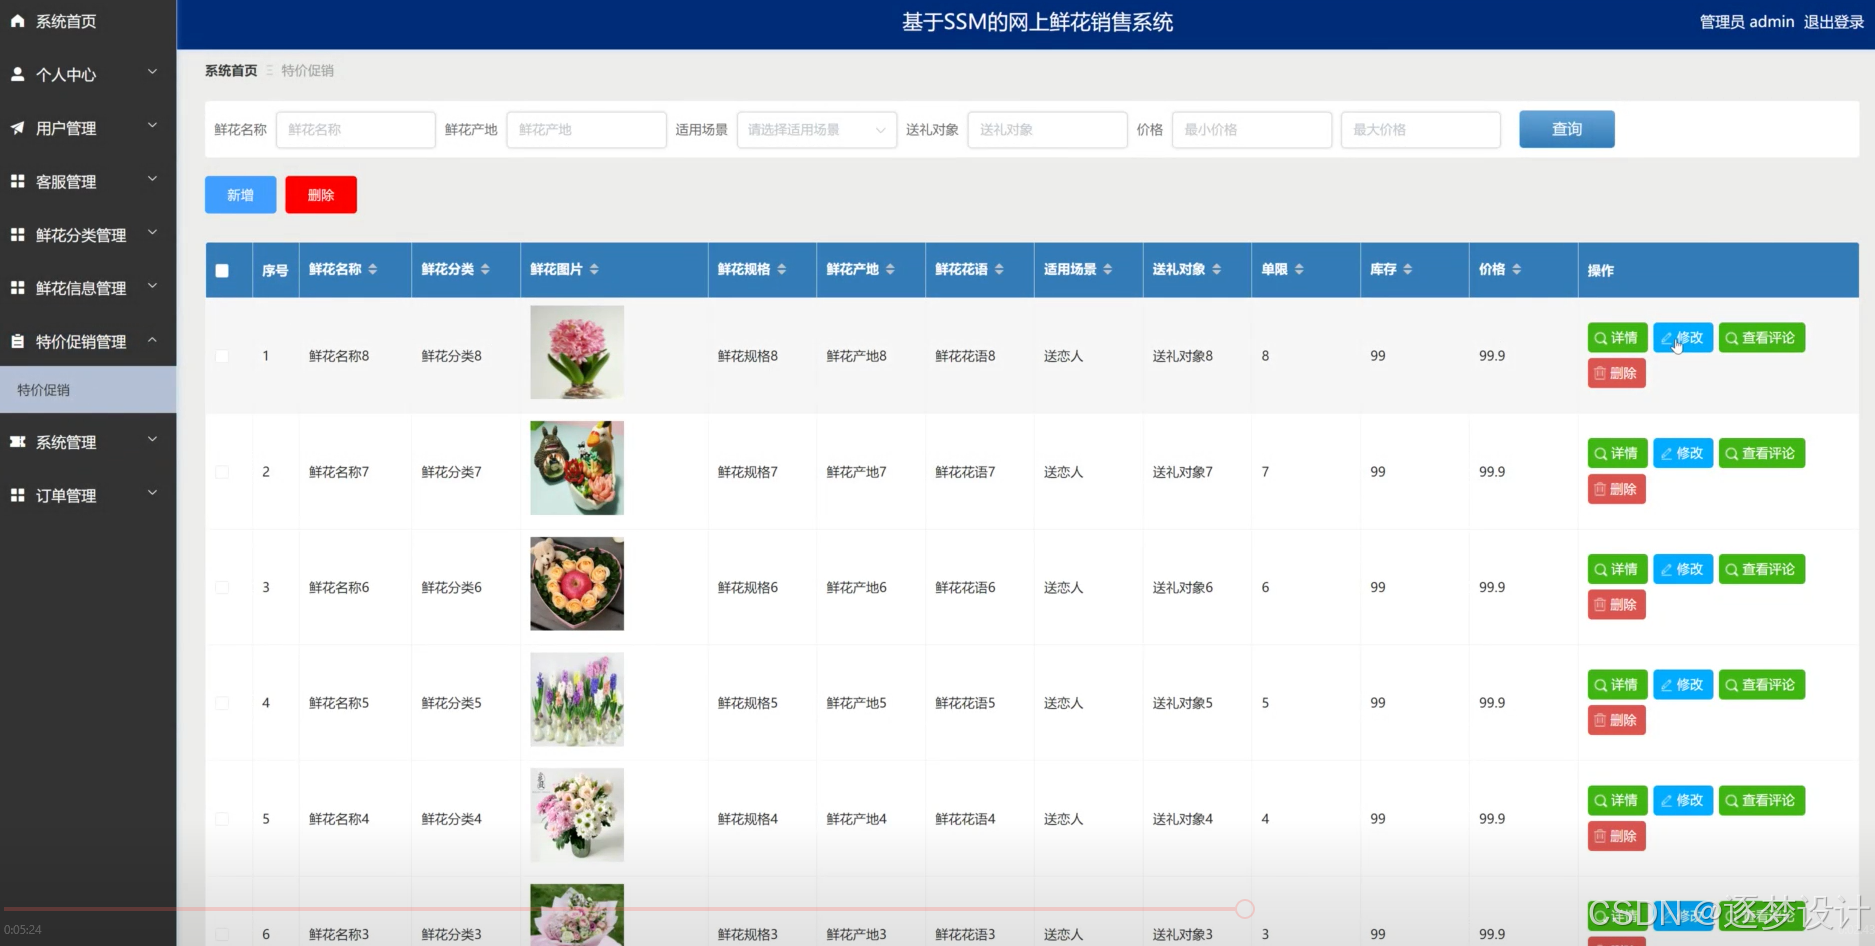Viewport: 1875px width, 946px height.
Task: Click the home icon beside 系统首页
Action: [x=17, y=20]
